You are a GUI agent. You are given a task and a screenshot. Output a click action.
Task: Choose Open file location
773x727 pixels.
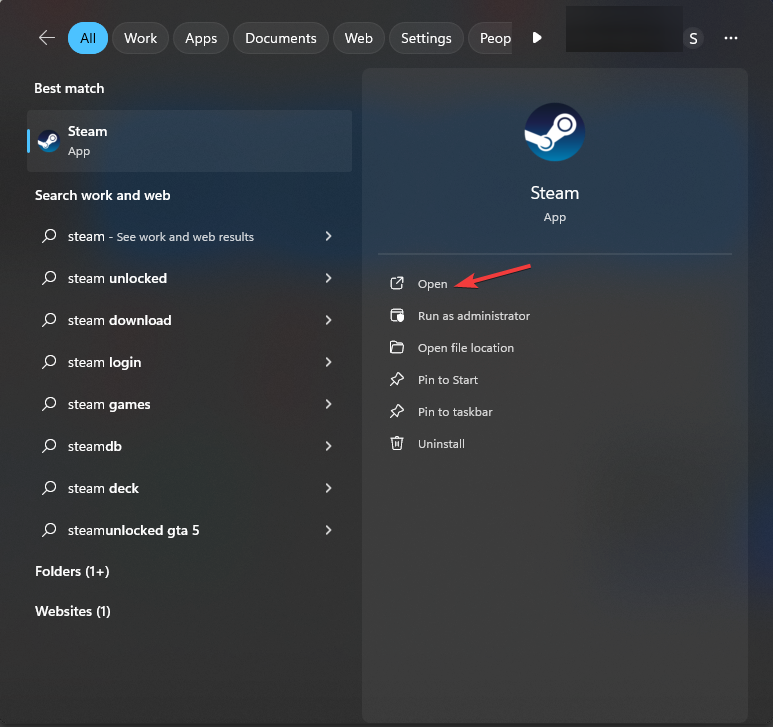point(466,348)
